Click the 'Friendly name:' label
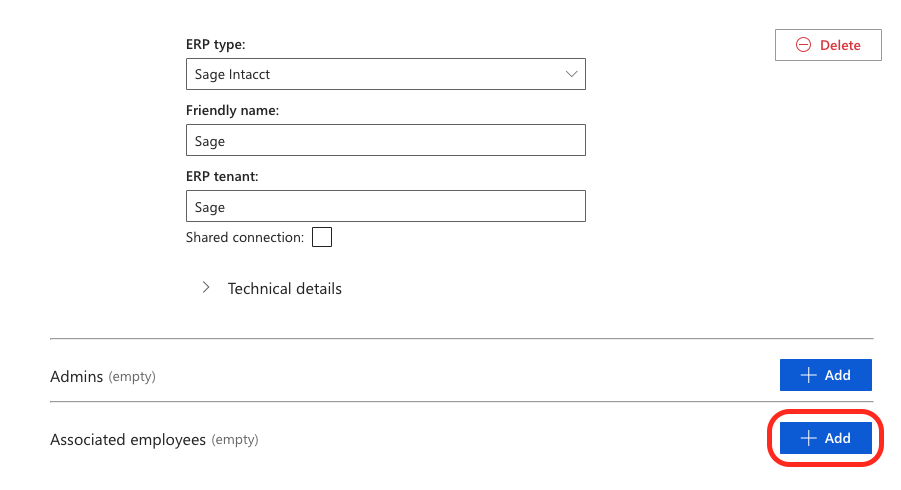 [232, 110]
